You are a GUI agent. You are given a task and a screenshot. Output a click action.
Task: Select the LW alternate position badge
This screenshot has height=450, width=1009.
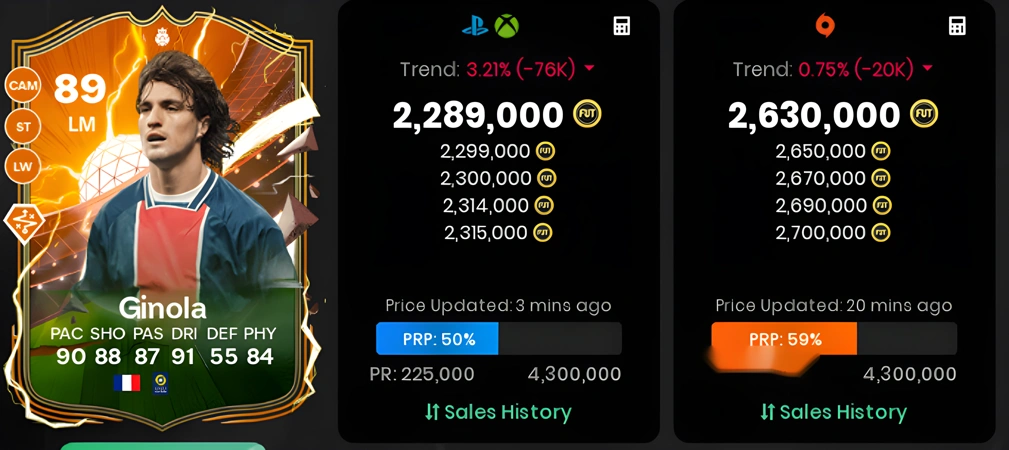(x=23, y=168)
